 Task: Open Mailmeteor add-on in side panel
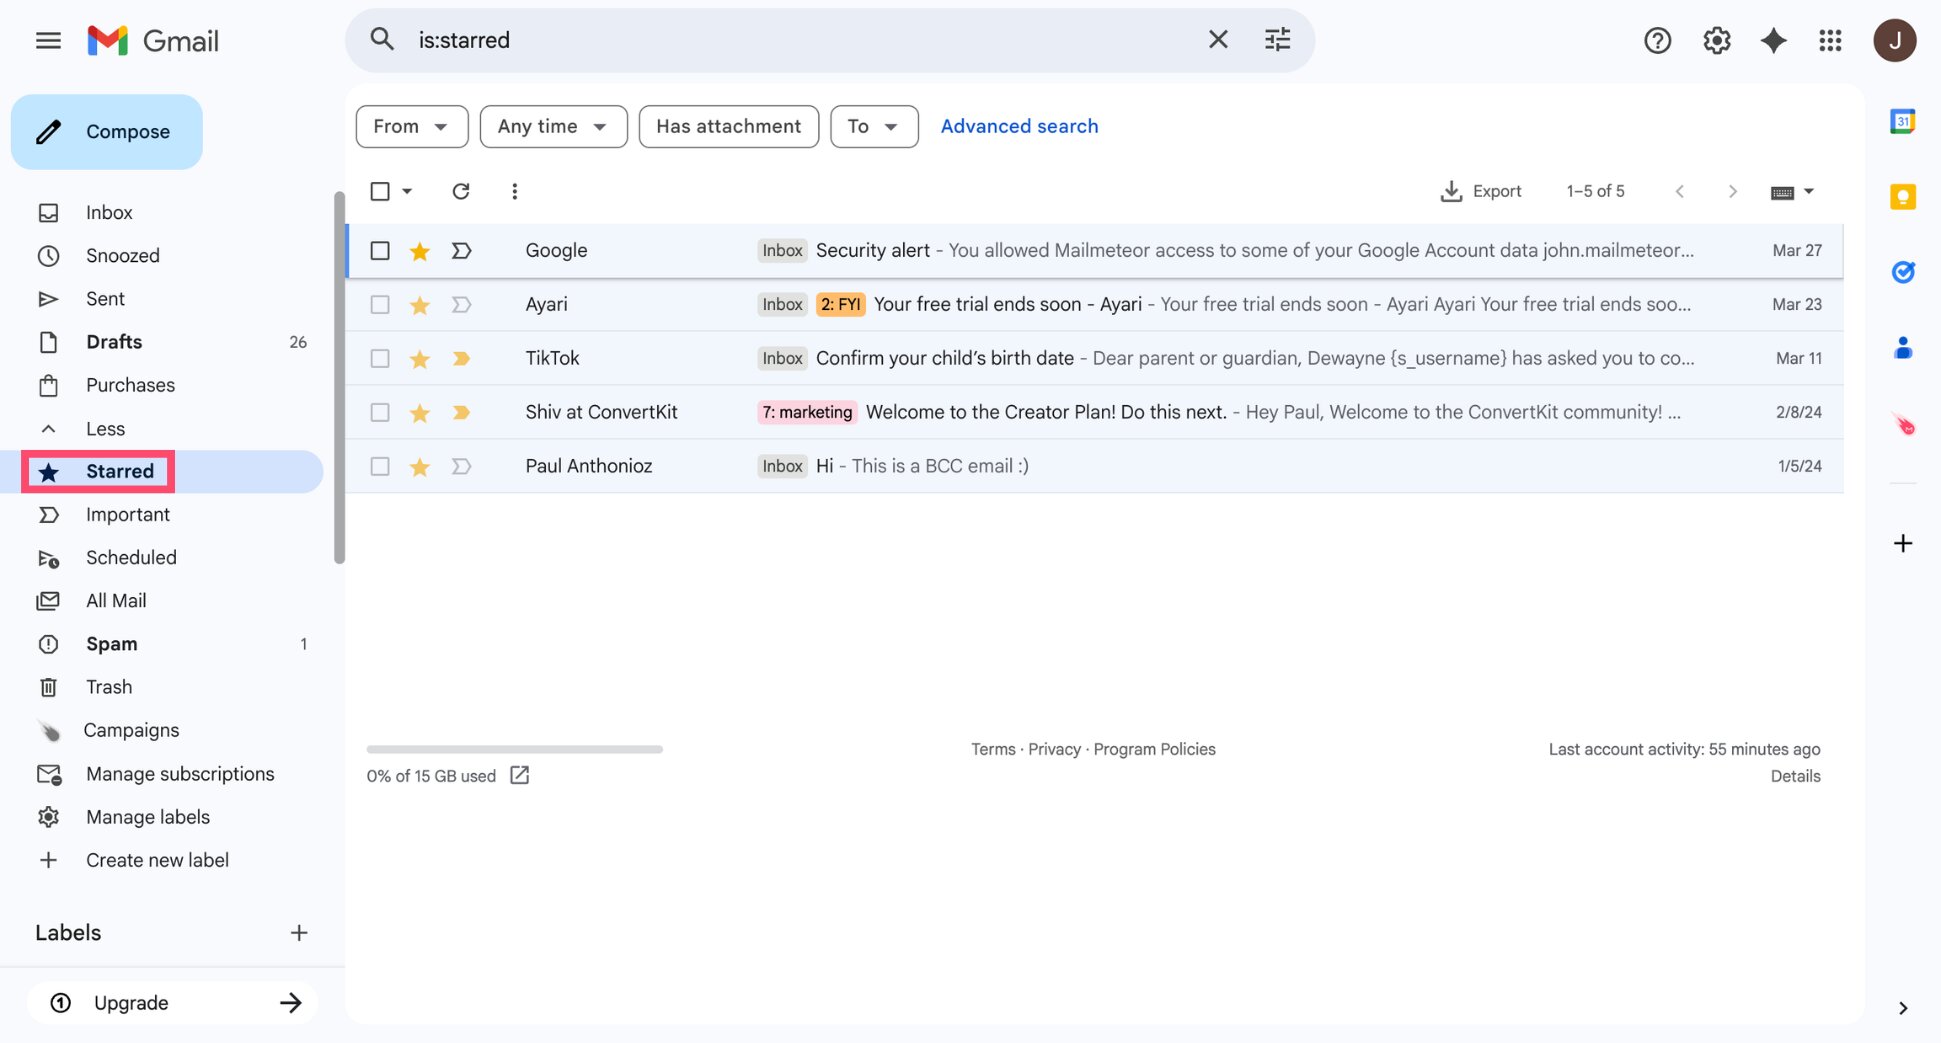(x=1902, y=425)
